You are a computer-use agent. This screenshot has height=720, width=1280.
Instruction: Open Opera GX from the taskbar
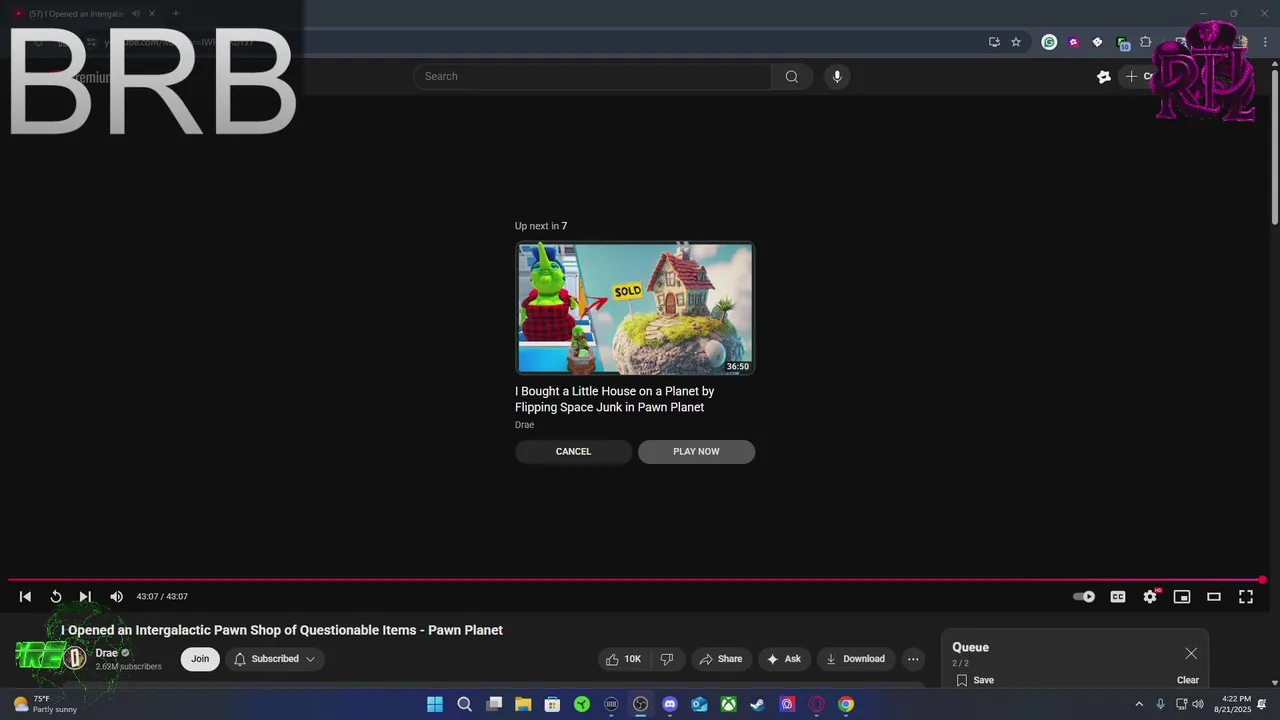coord(817,704)
